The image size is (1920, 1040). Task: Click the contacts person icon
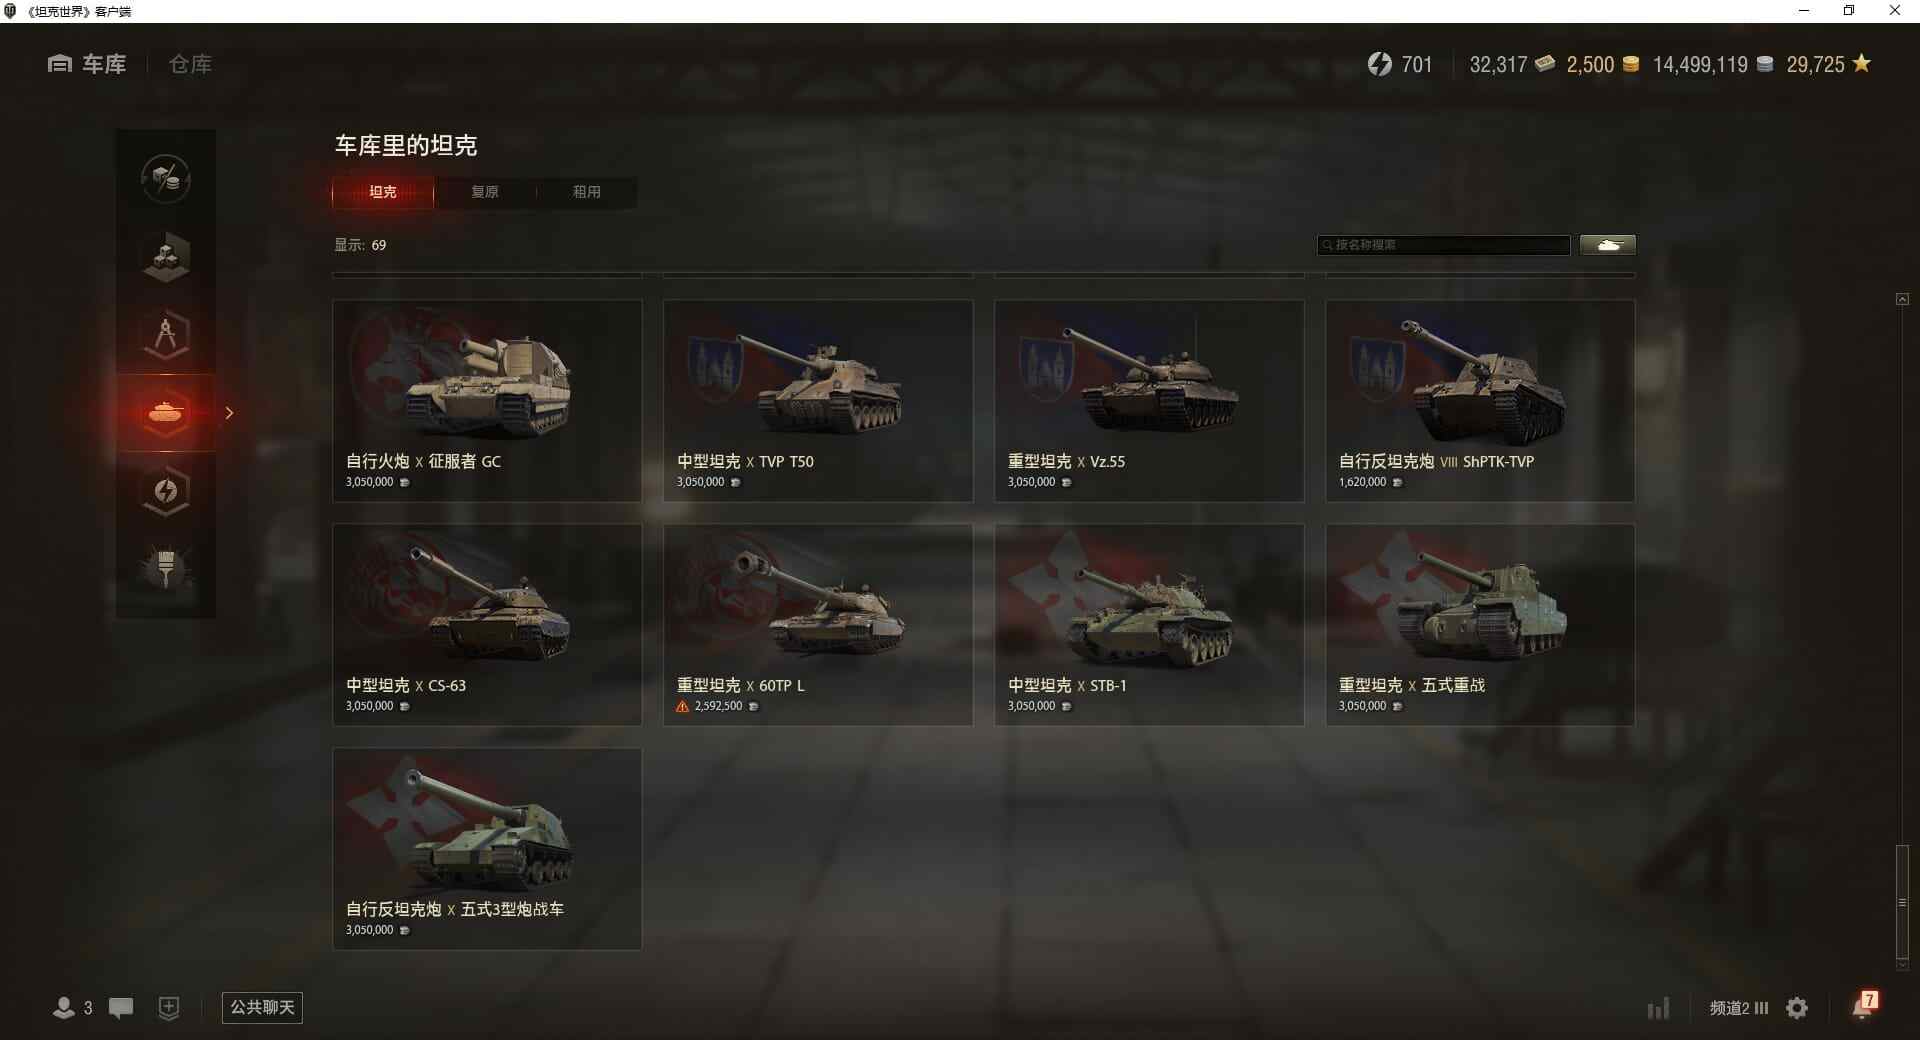64,1008
